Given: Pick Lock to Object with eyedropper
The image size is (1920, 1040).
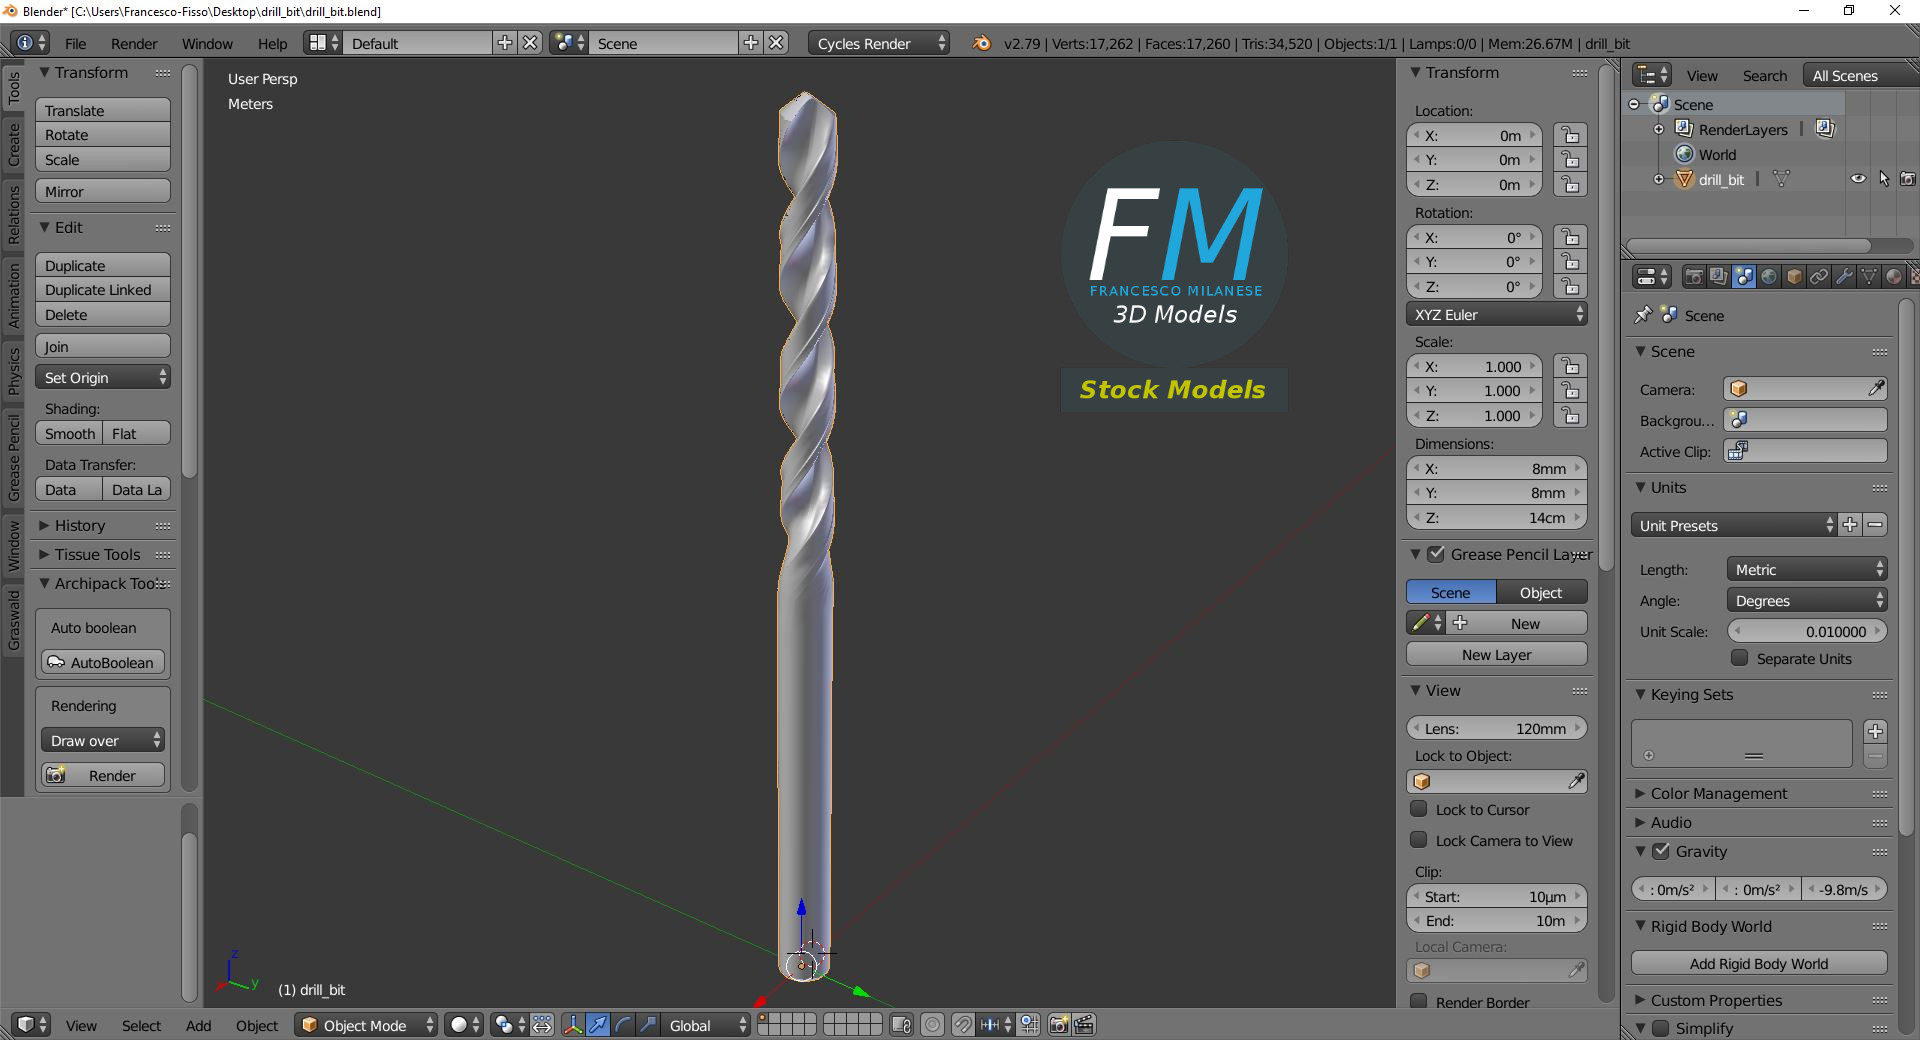Looking at the screenshot, I should pos(1576,781).
